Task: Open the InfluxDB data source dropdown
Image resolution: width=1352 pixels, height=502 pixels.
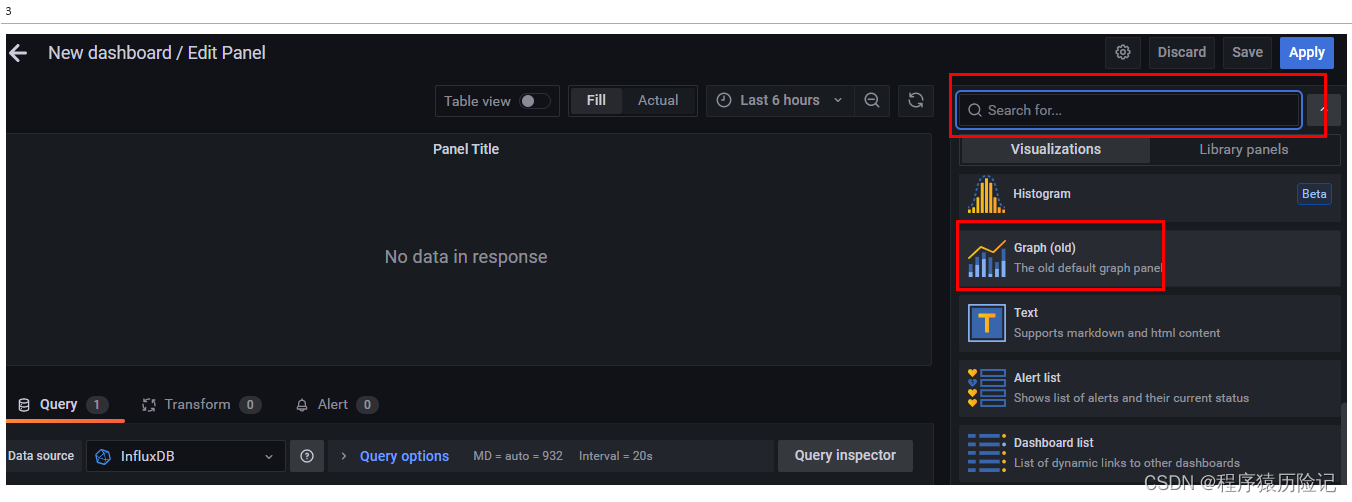Action: click(x=186, y=456)
